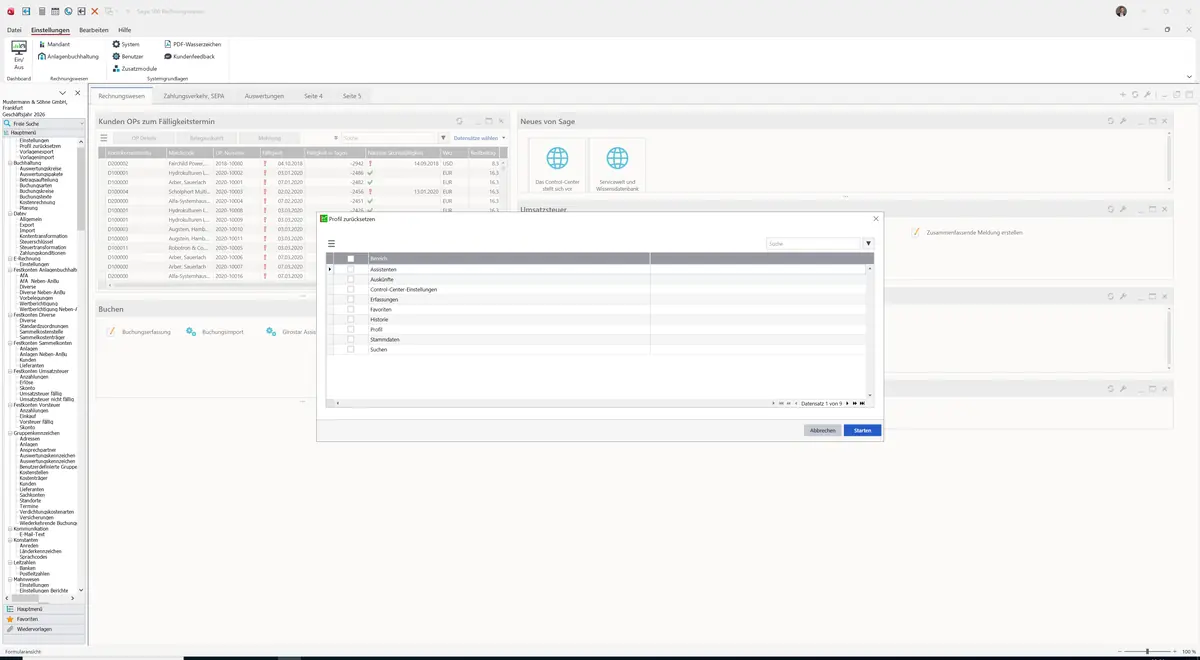Open Zusatzmodule in the ribbon
Image resolution: width=1200 pixels, height=660 pixels.
[x=135, y=68]
